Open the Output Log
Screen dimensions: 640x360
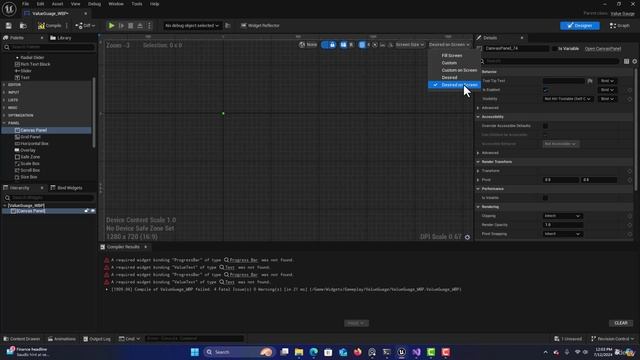pyautogui.click(x=97, y=339)
